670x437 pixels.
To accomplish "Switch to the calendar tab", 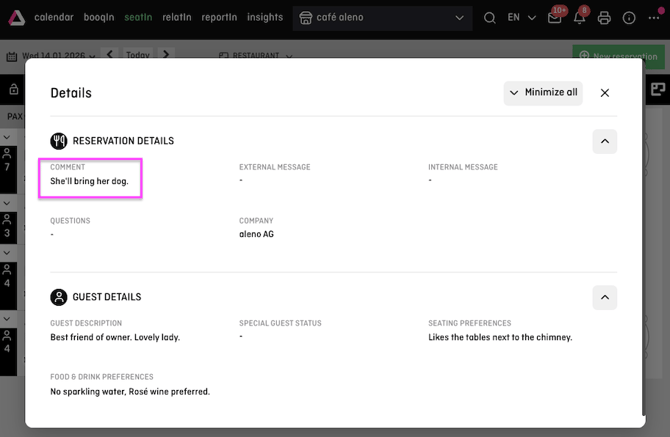I will tap(54, 18).
